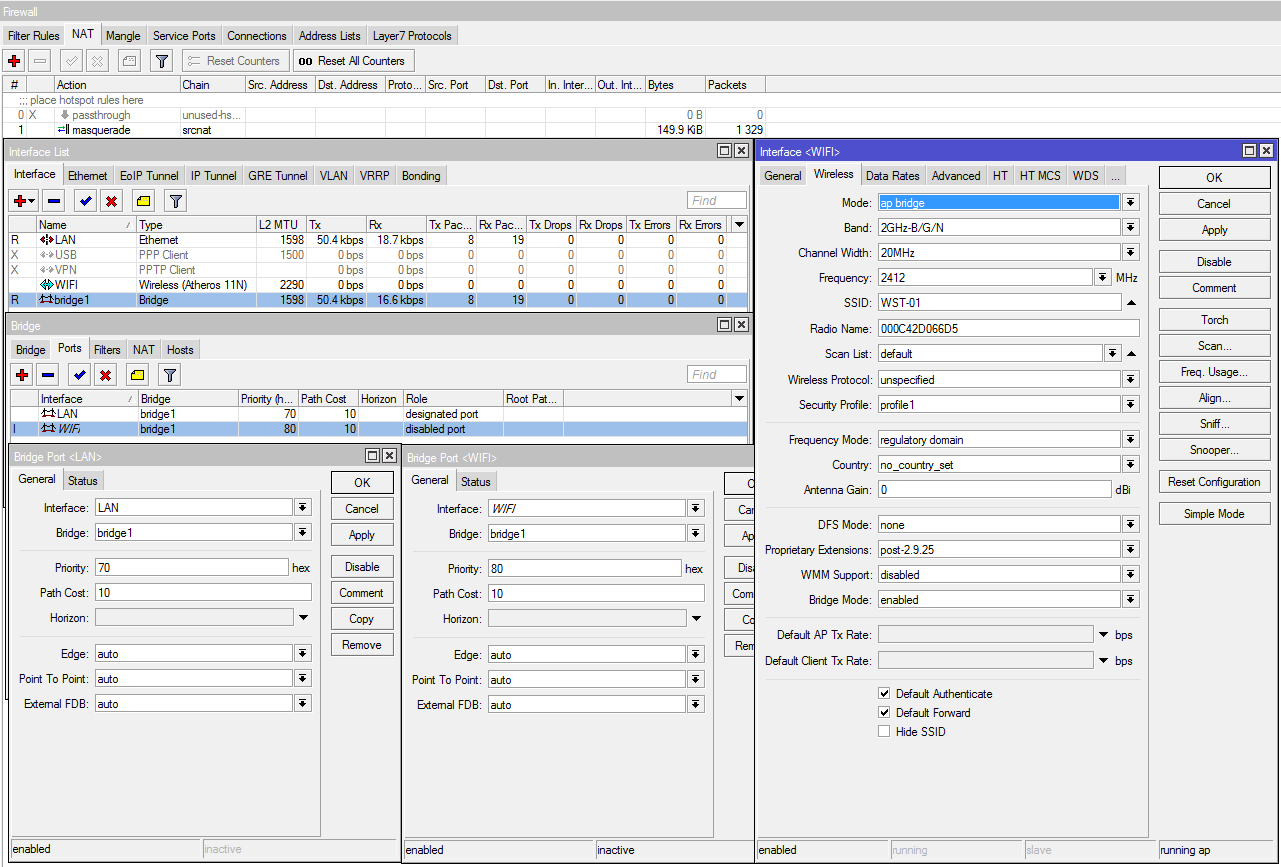Enable interface with blue checkmark in Interface List
The image size is (1281, 867).
tap(86, 201)
